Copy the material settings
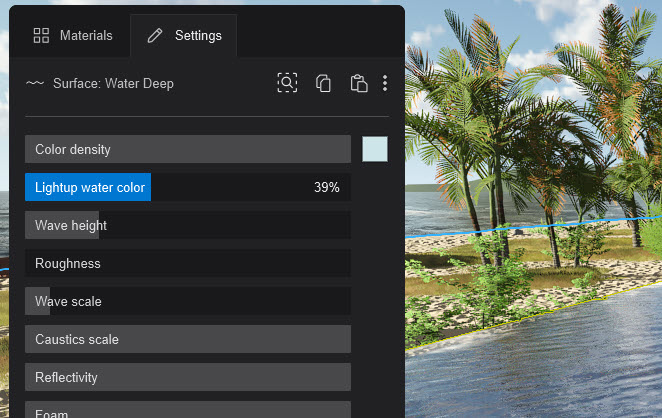The height and width of the screenshot is (418, 662). click(323, 84)
